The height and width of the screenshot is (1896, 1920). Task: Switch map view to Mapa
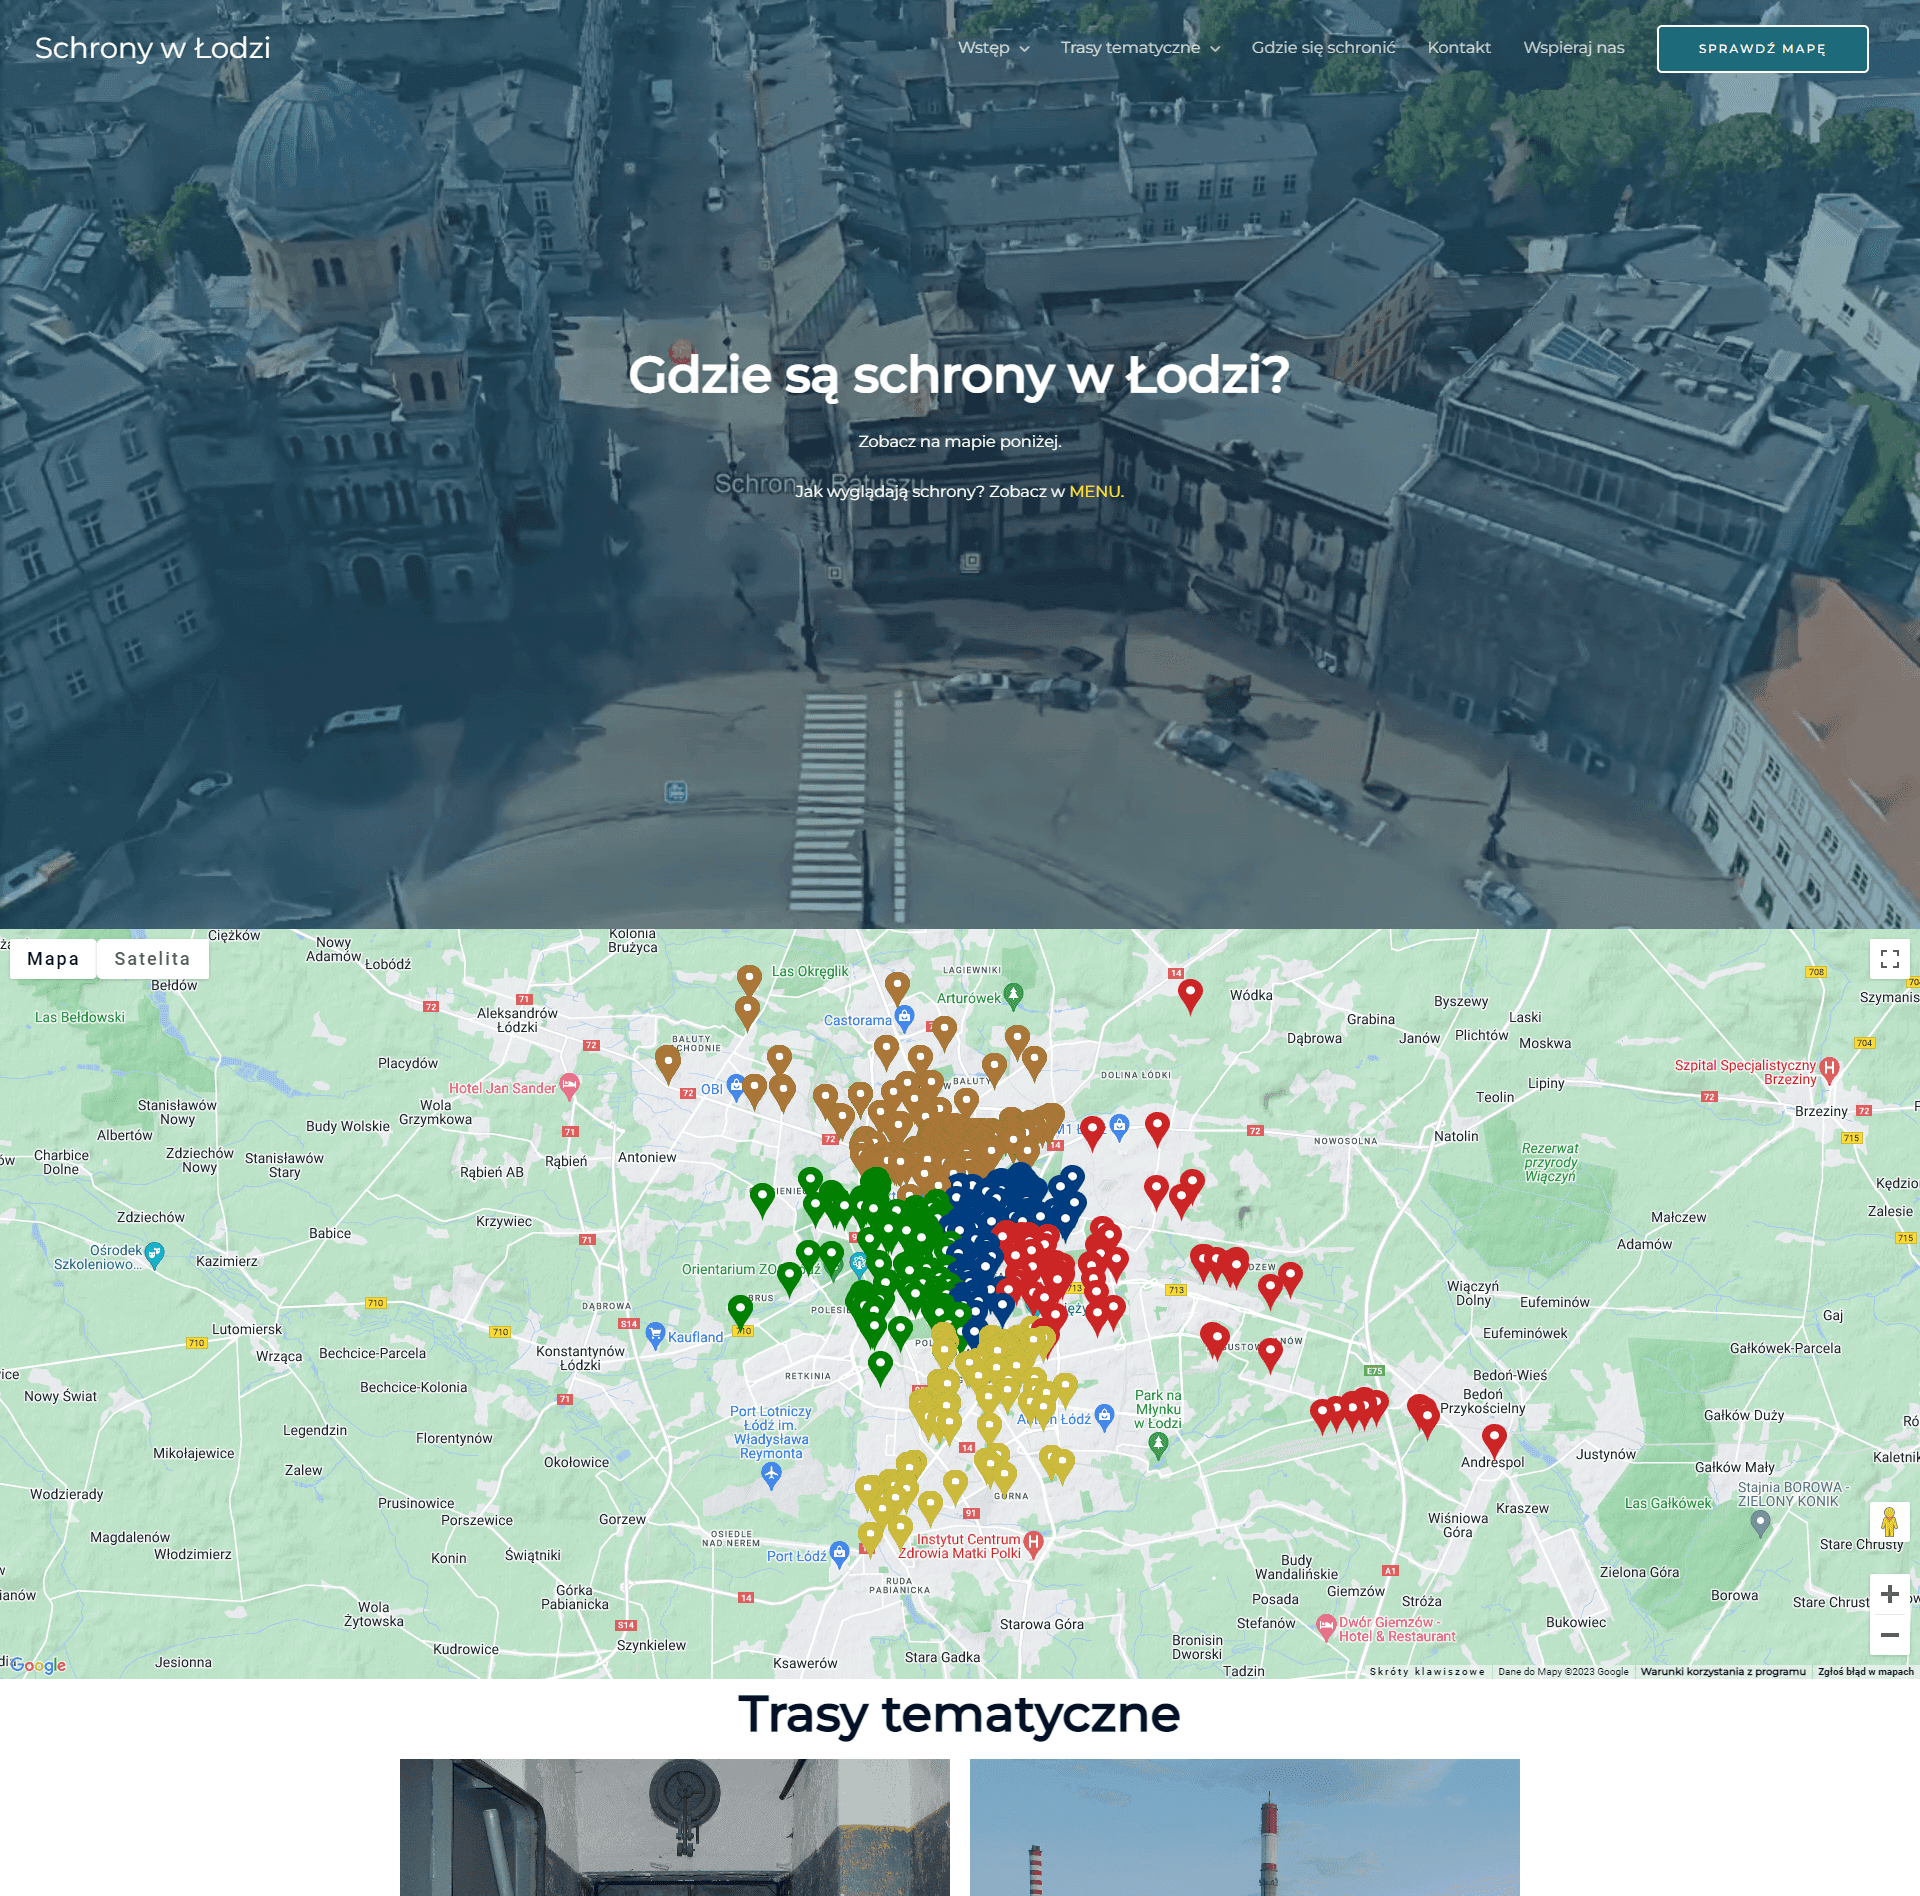click(x=53, y=959)
